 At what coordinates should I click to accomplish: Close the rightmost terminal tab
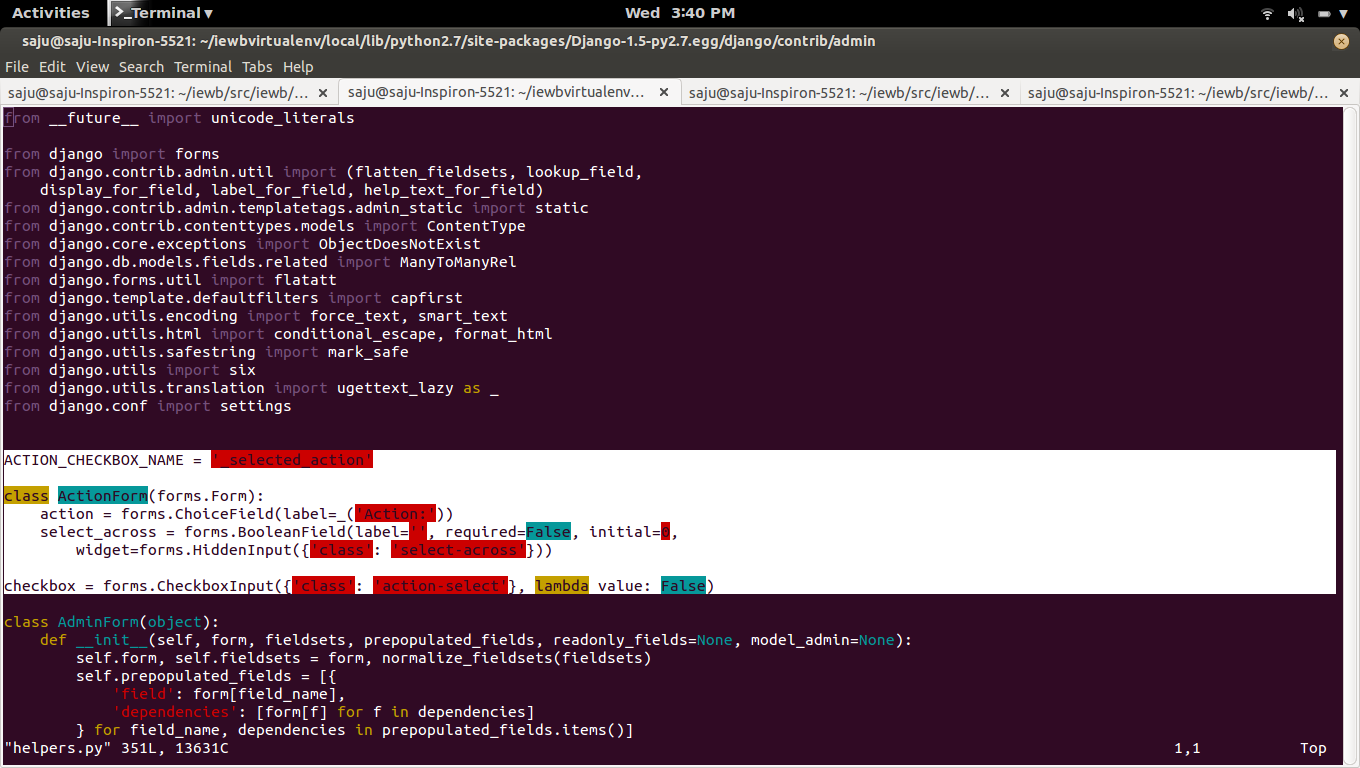point(1345,93)
